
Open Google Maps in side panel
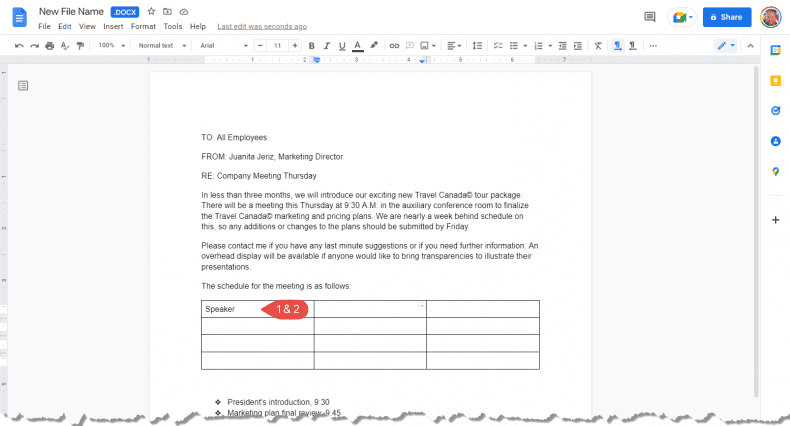(x=775, y=172)
